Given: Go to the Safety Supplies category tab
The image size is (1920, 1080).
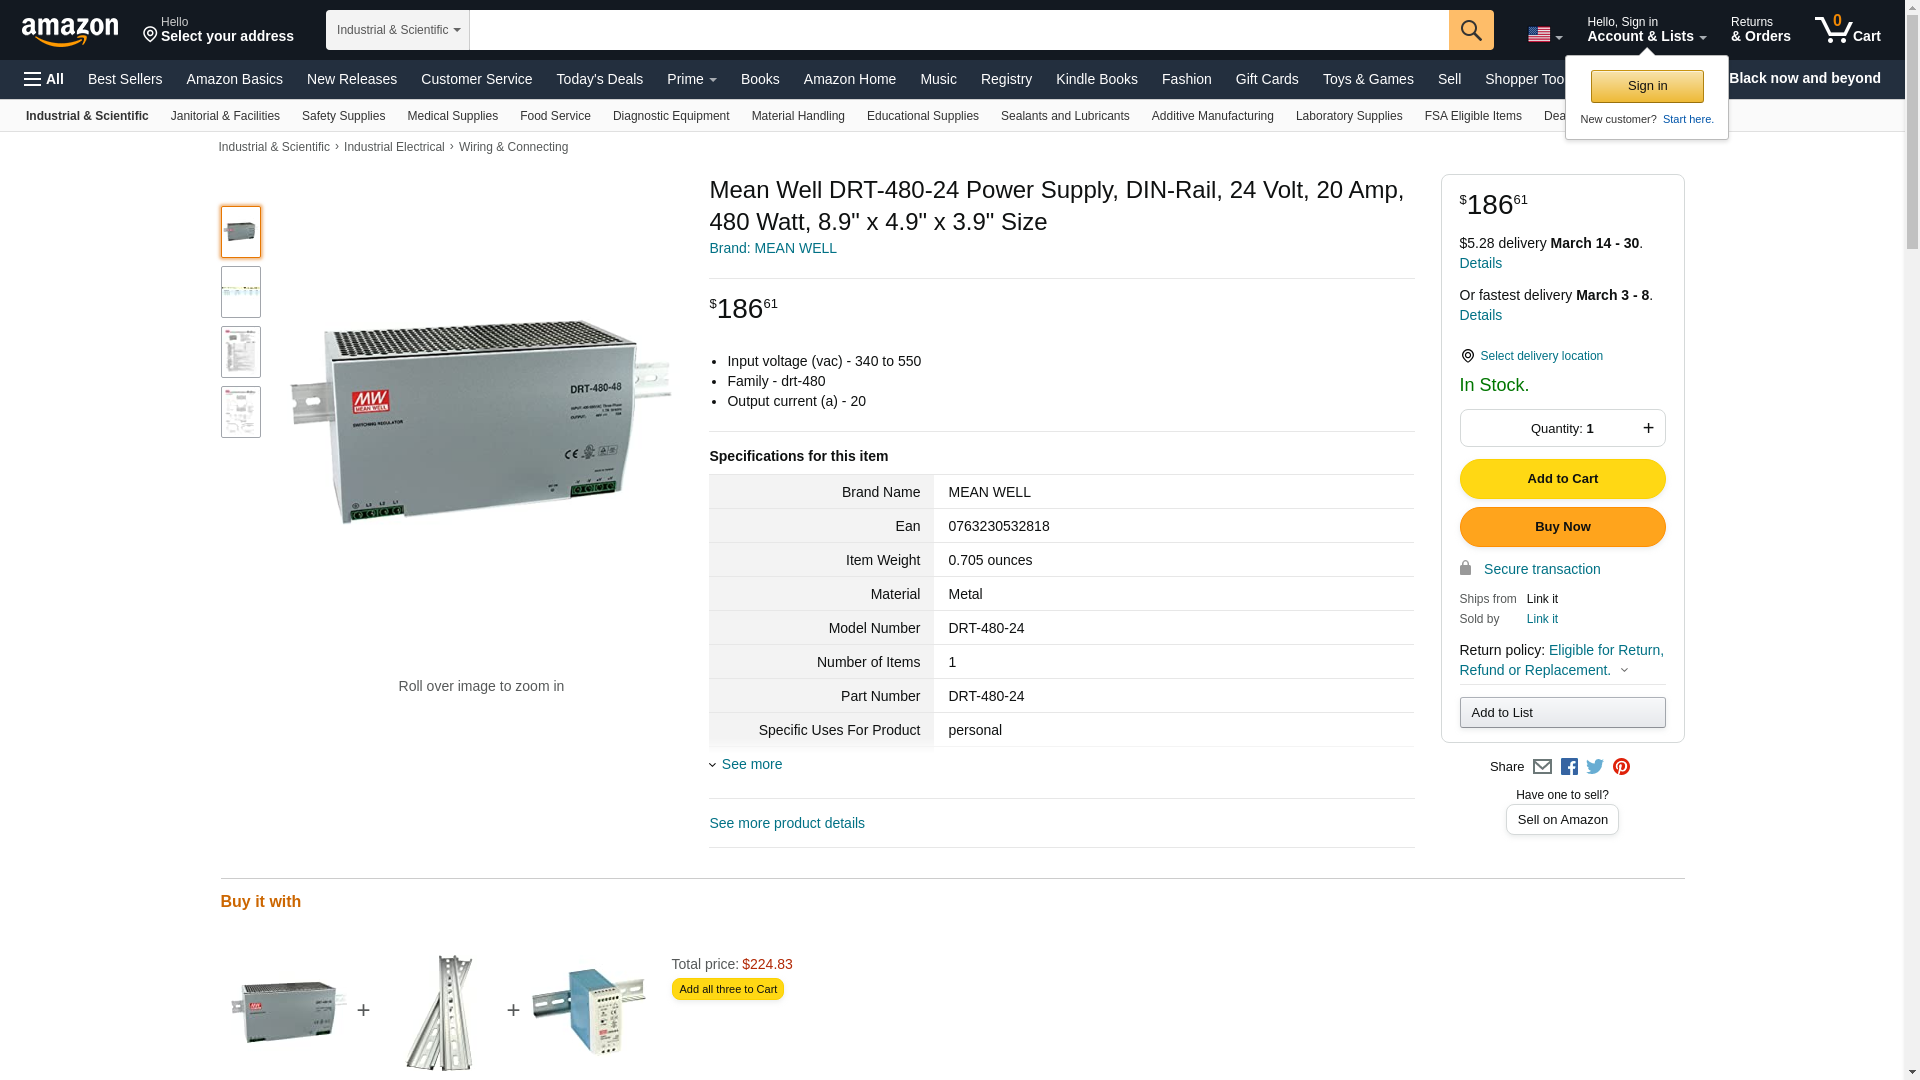Looking at the screenshot, I should coord(343,116).
